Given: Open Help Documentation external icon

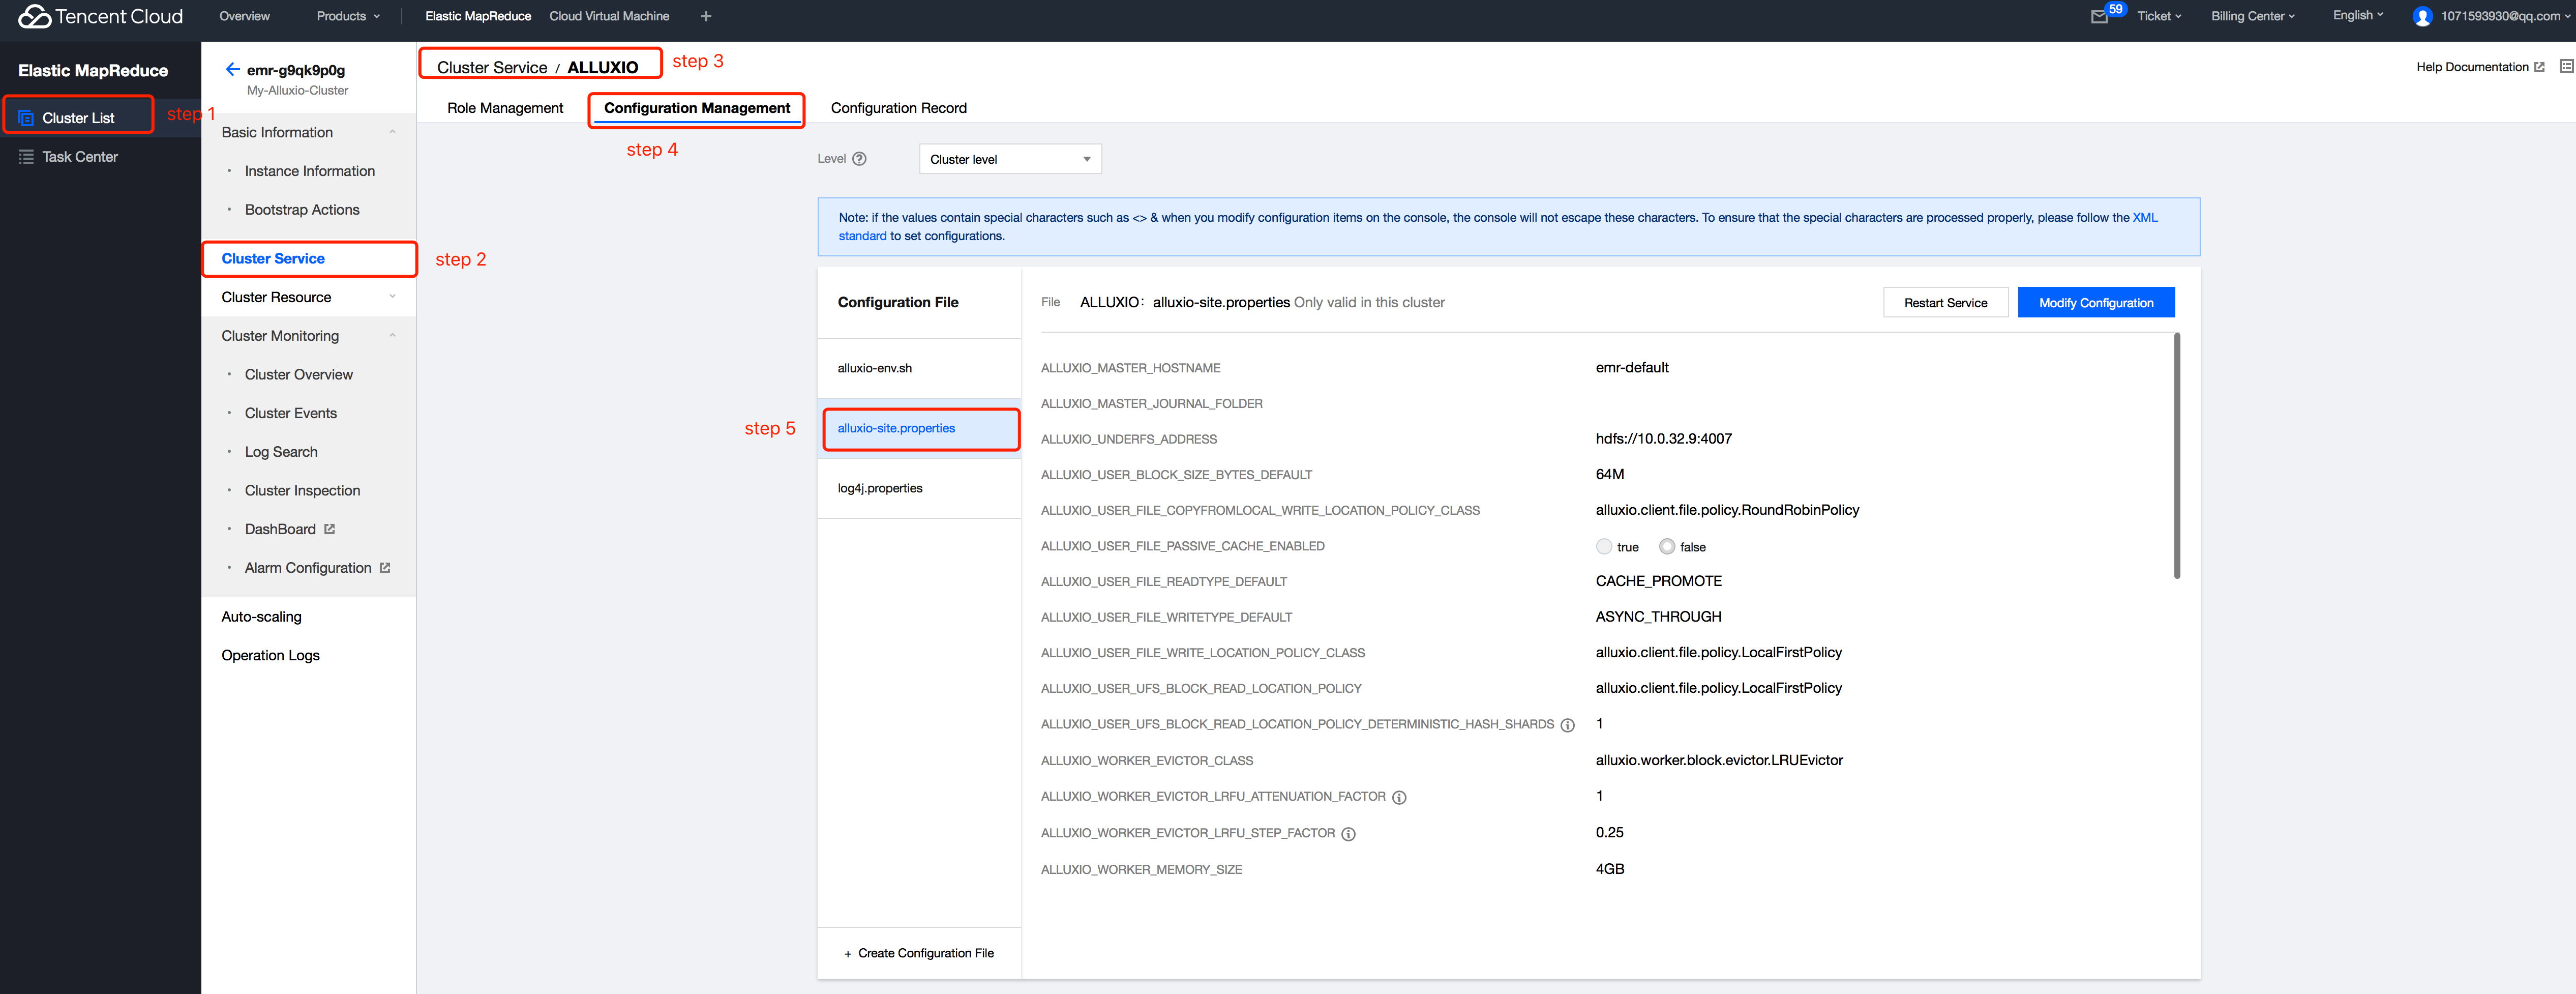Looking at the screenshot, I should point(2539,67).
